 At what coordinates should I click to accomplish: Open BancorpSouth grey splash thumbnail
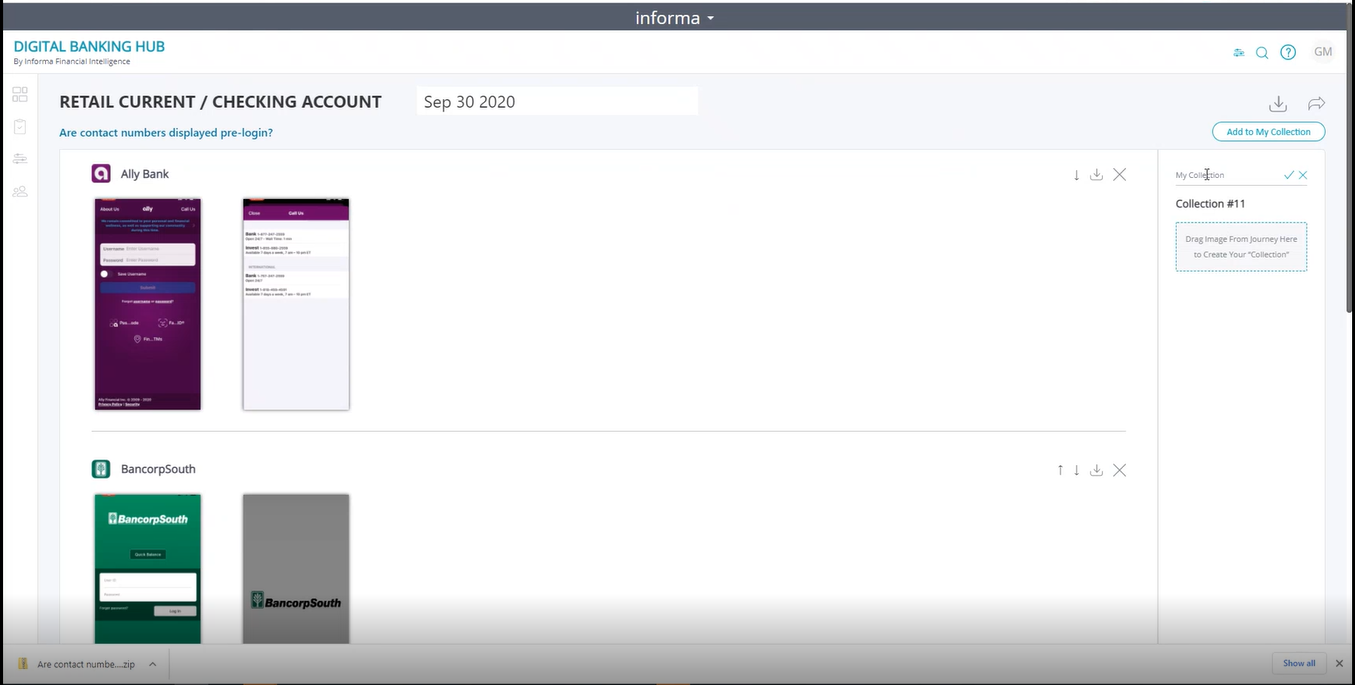[296, 568]
